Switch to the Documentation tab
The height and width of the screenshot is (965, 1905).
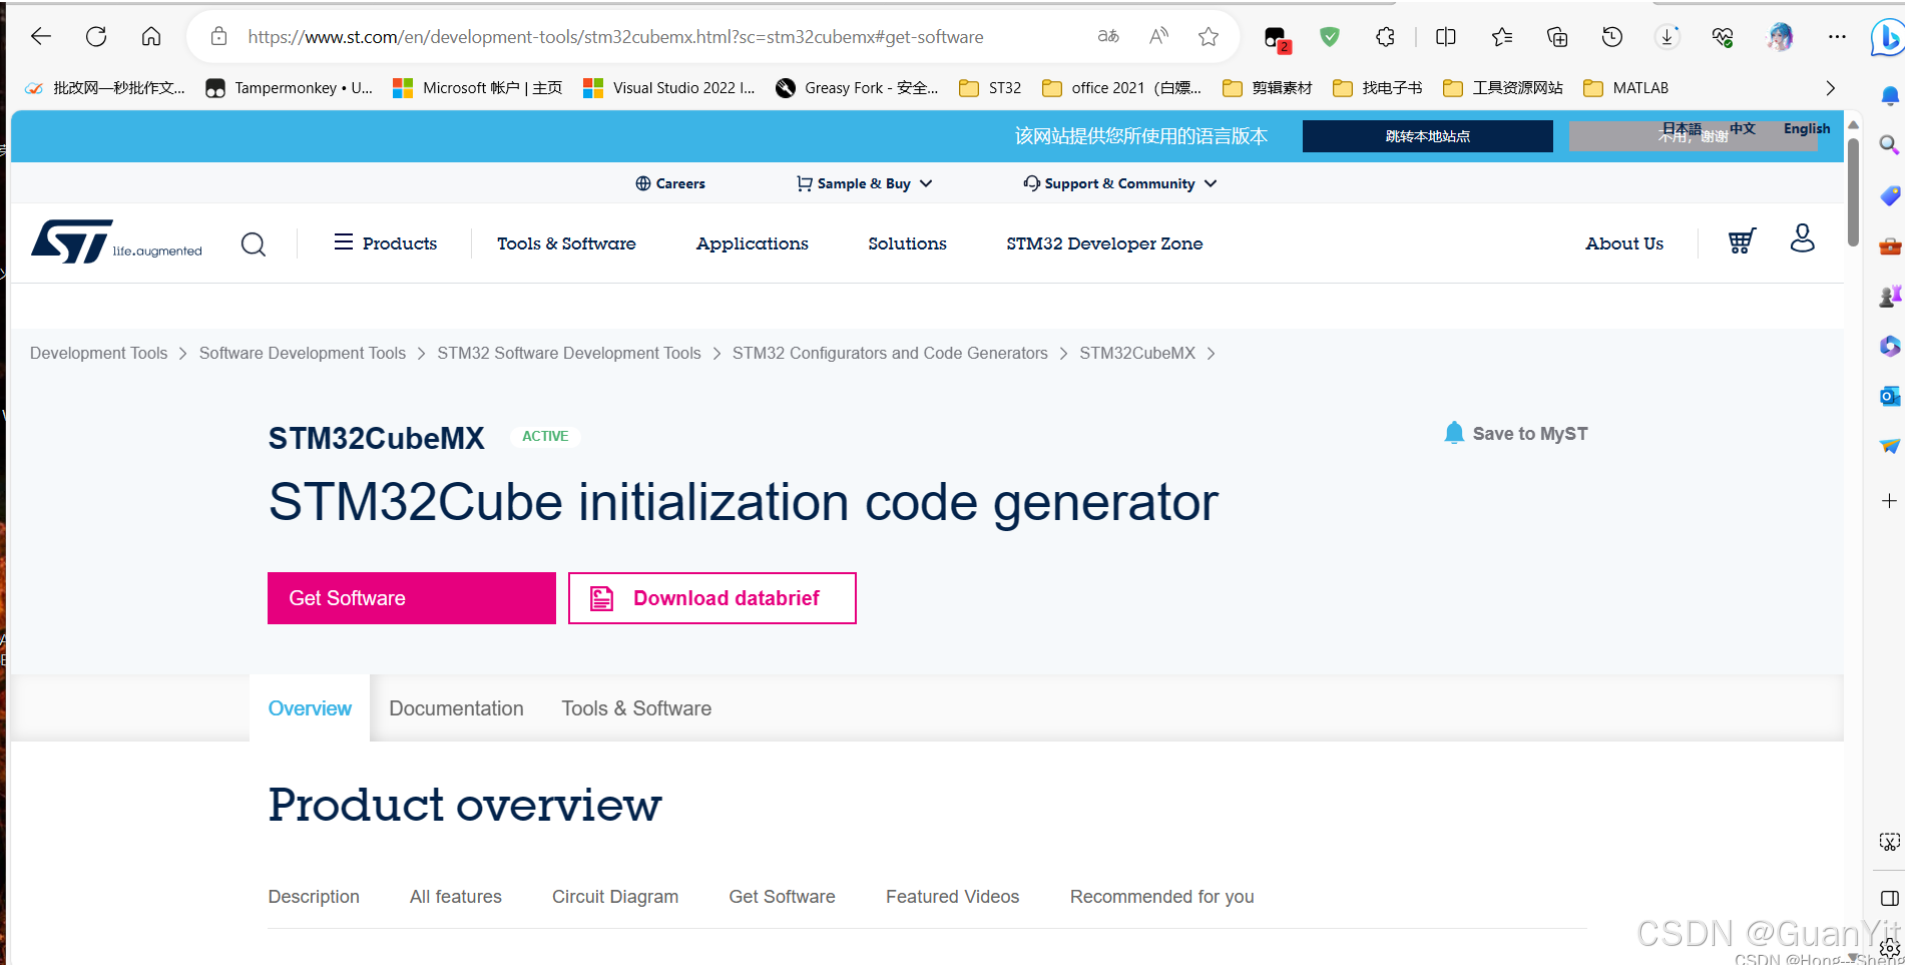pyautogui.click(x=456, y=708)
